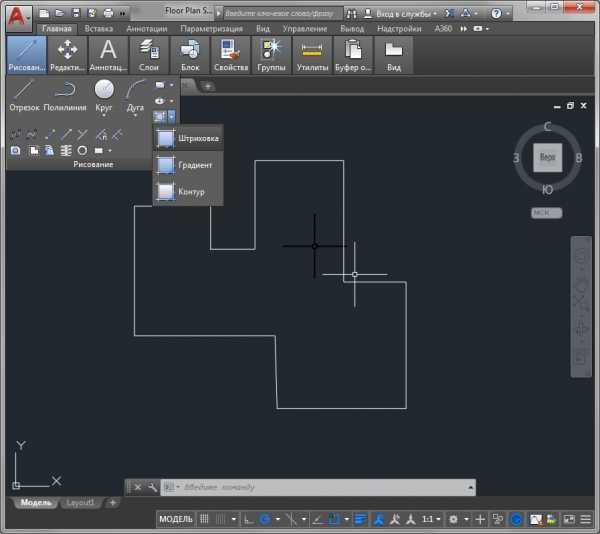Open the Блок panel button
Screen dimensions: 600x534
190,54
